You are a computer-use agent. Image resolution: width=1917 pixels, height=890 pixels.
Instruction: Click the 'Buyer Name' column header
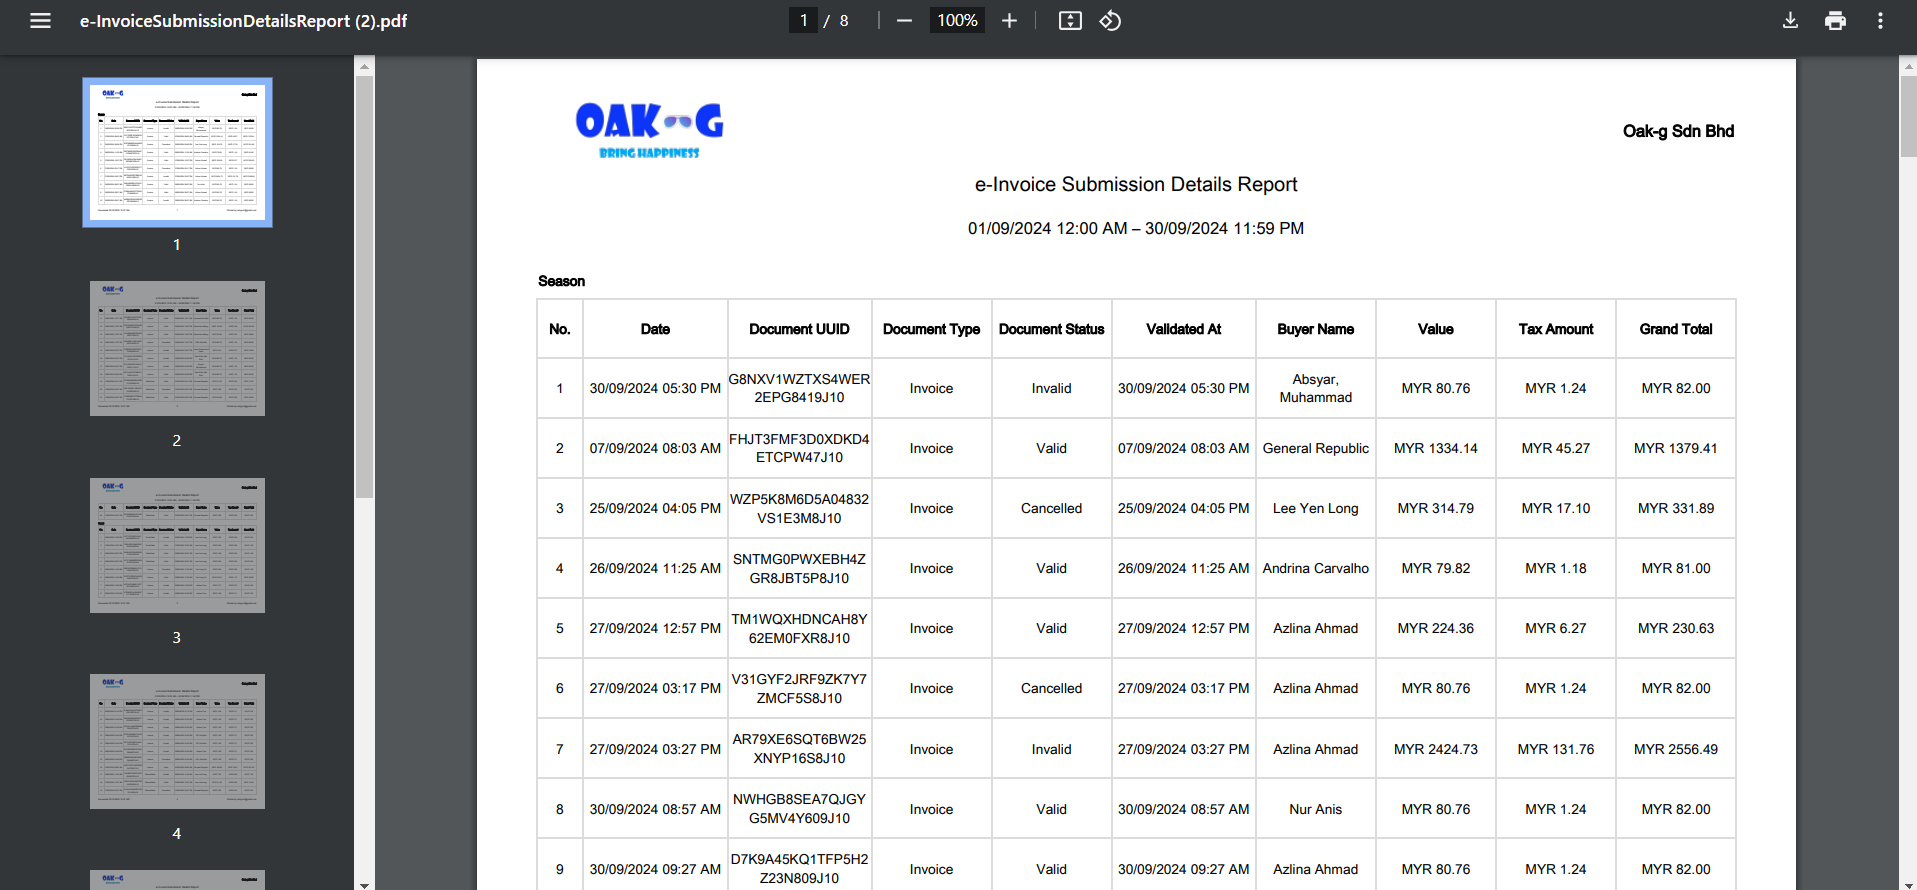tap(1315, 329)
